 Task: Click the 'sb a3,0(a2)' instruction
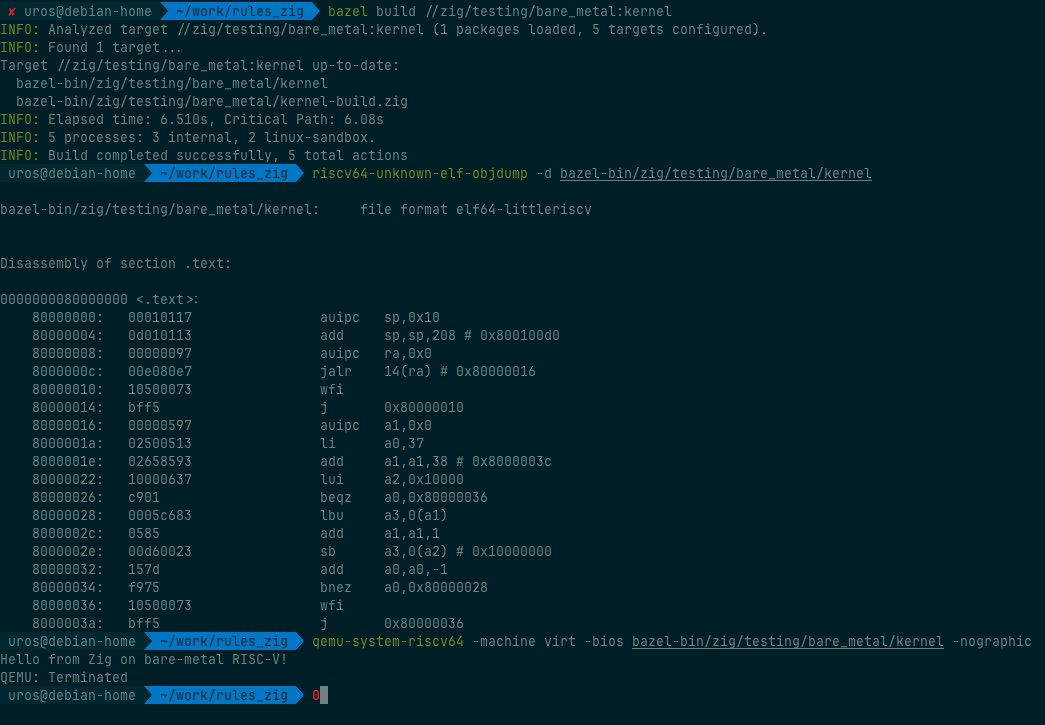(x=383, y=551)
